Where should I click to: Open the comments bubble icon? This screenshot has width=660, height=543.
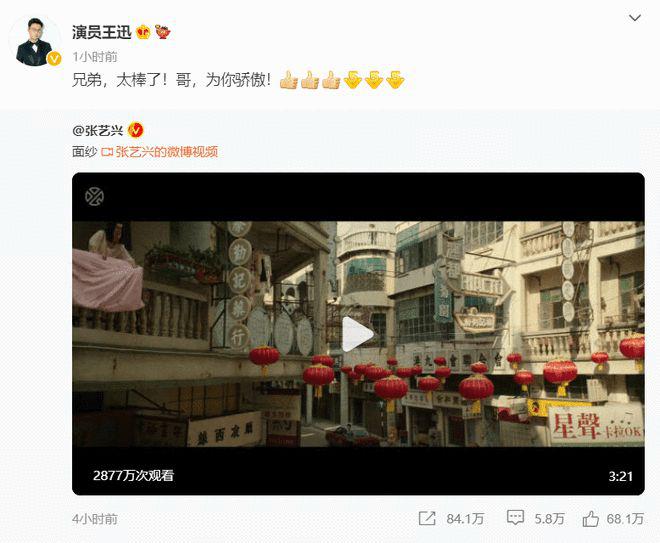(515, 518)
